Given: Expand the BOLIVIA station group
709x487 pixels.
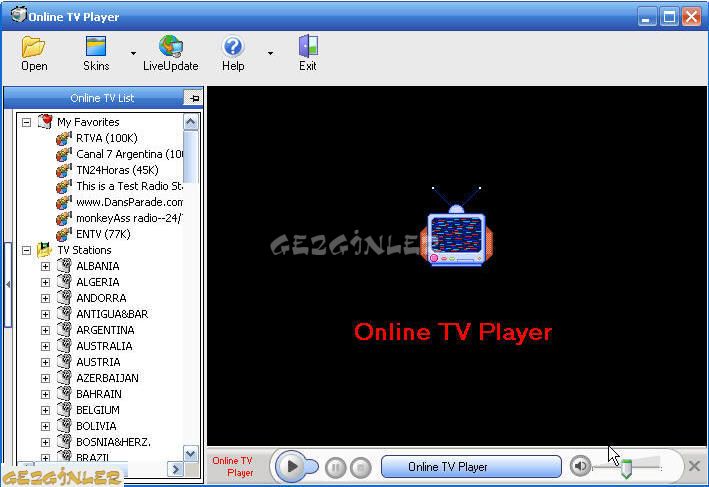Looking at the screenshot, I should (45, 426).
